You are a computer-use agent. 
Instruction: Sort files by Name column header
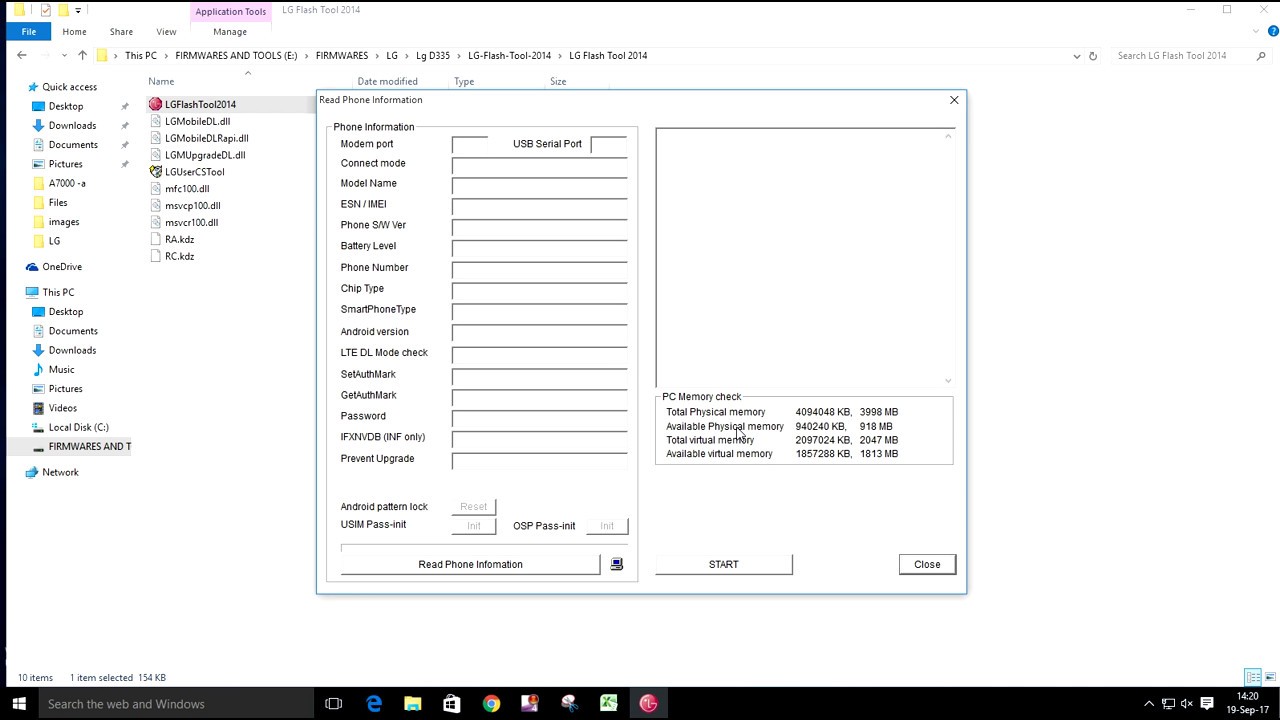161,82
